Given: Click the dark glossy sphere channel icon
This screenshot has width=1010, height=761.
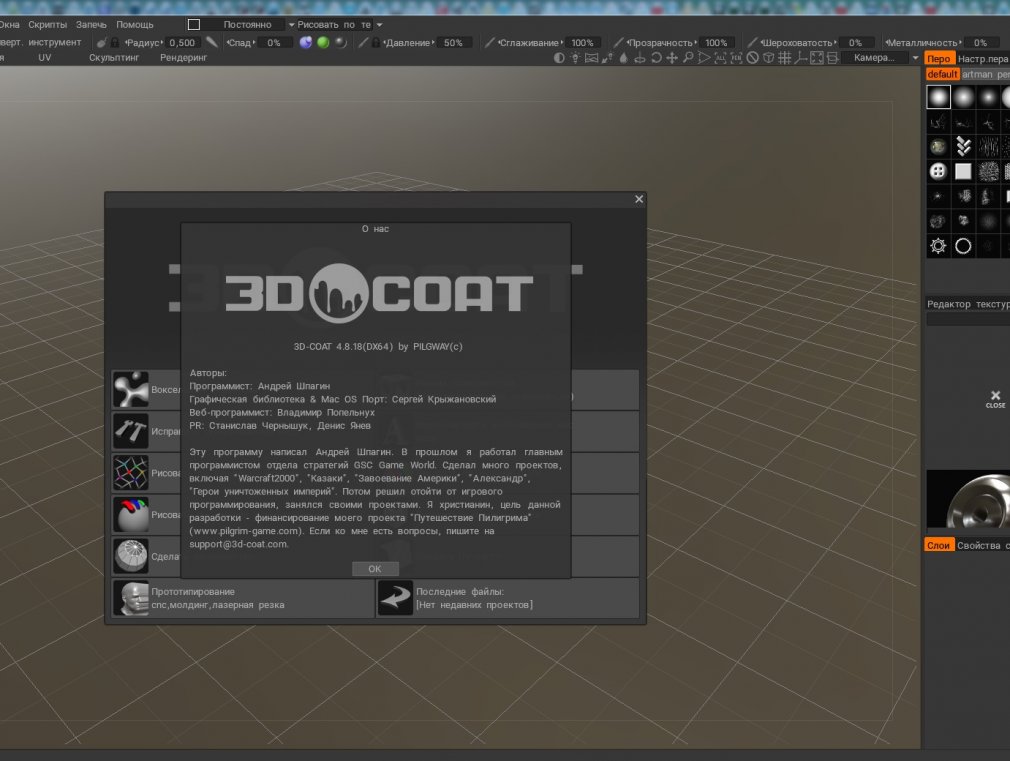Looking at the screenshot, I should 341,43.
